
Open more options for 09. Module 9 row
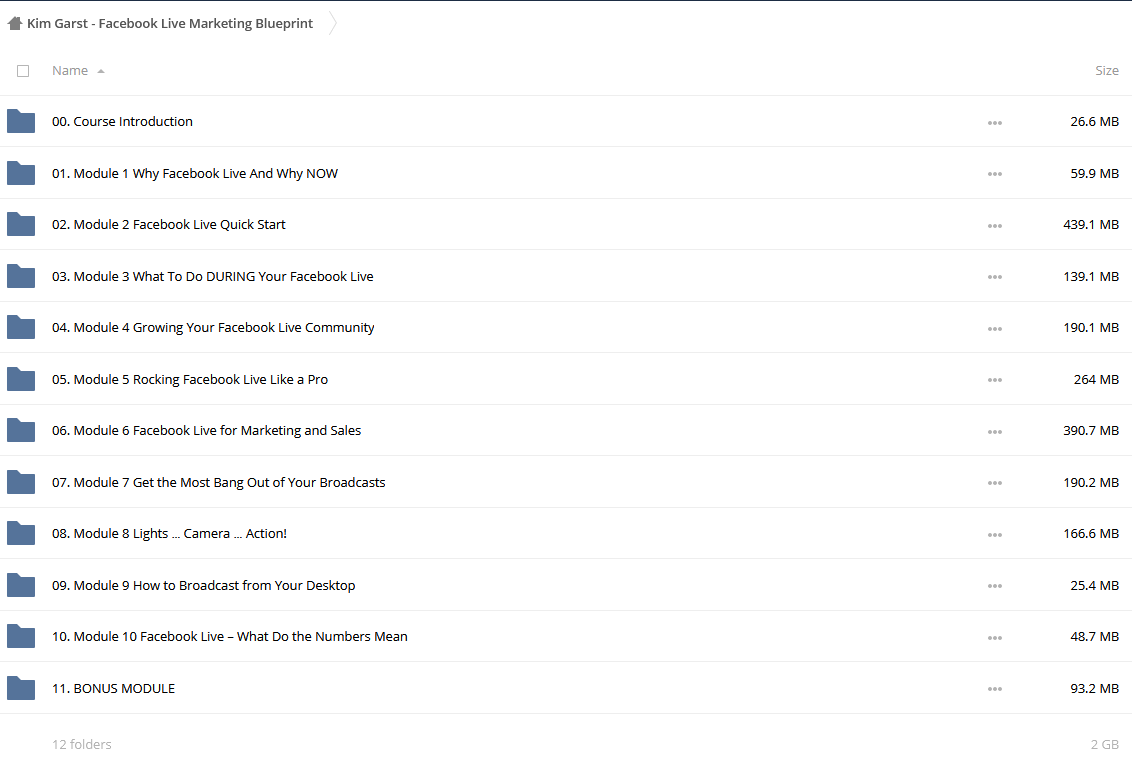[x=995, y=586]
